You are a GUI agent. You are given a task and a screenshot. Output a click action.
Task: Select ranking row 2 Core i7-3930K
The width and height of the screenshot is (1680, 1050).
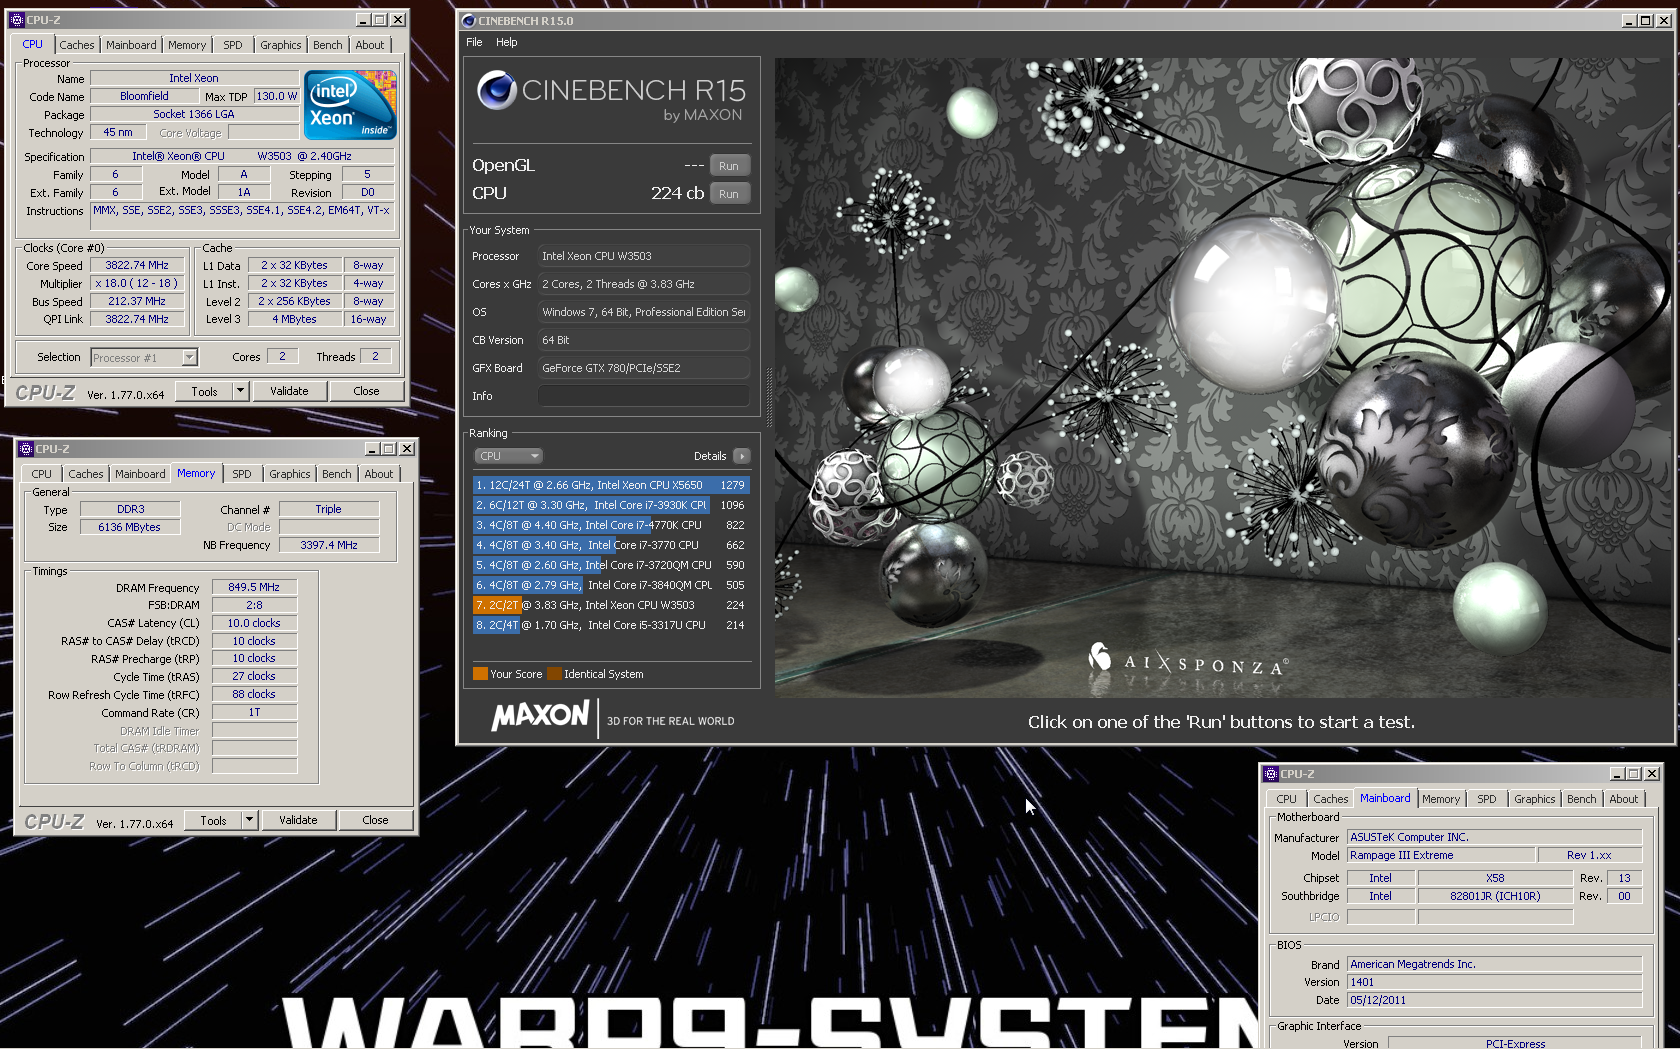pos(610,505)
